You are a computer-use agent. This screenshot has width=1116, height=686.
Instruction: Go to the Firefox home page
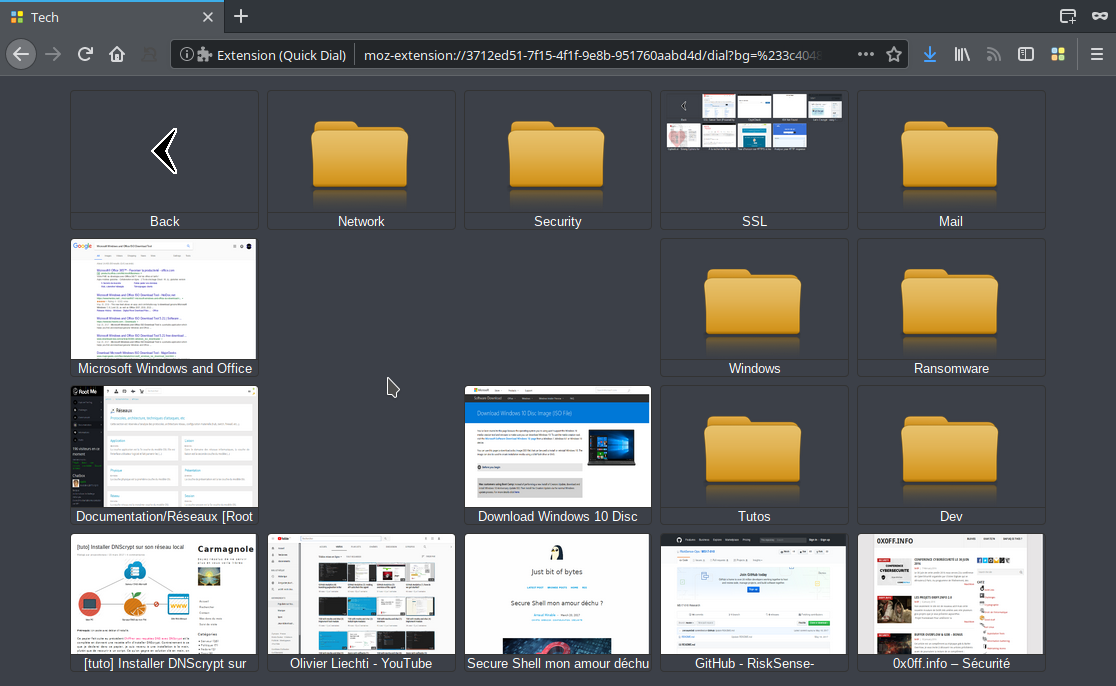pos(117,54)
